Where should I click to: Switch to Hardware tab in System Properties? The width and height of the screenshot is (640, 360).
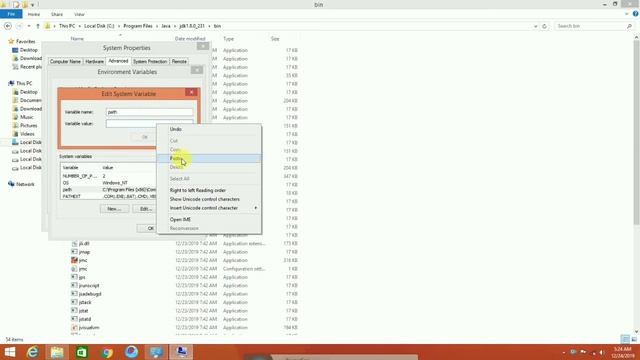pyautogui.click(x=95, y=62)
